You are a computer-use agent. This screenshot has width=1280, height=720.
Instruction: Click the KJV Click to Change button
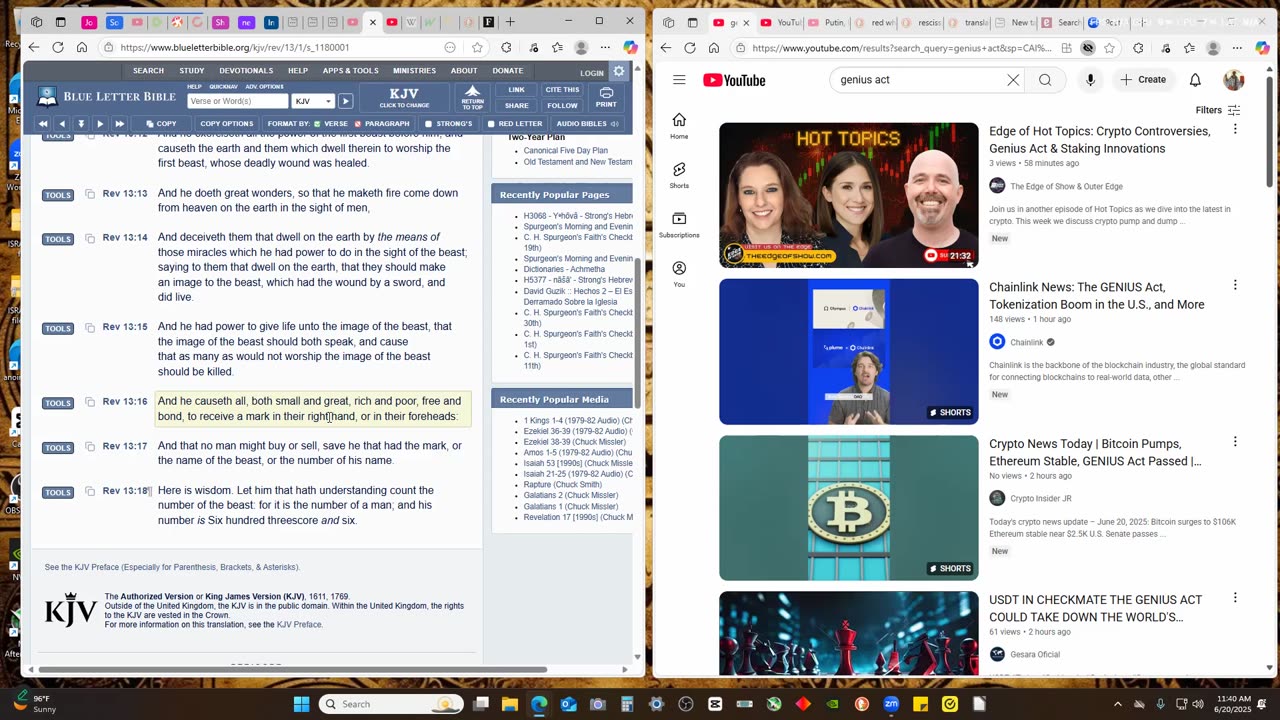coord(404,97)
